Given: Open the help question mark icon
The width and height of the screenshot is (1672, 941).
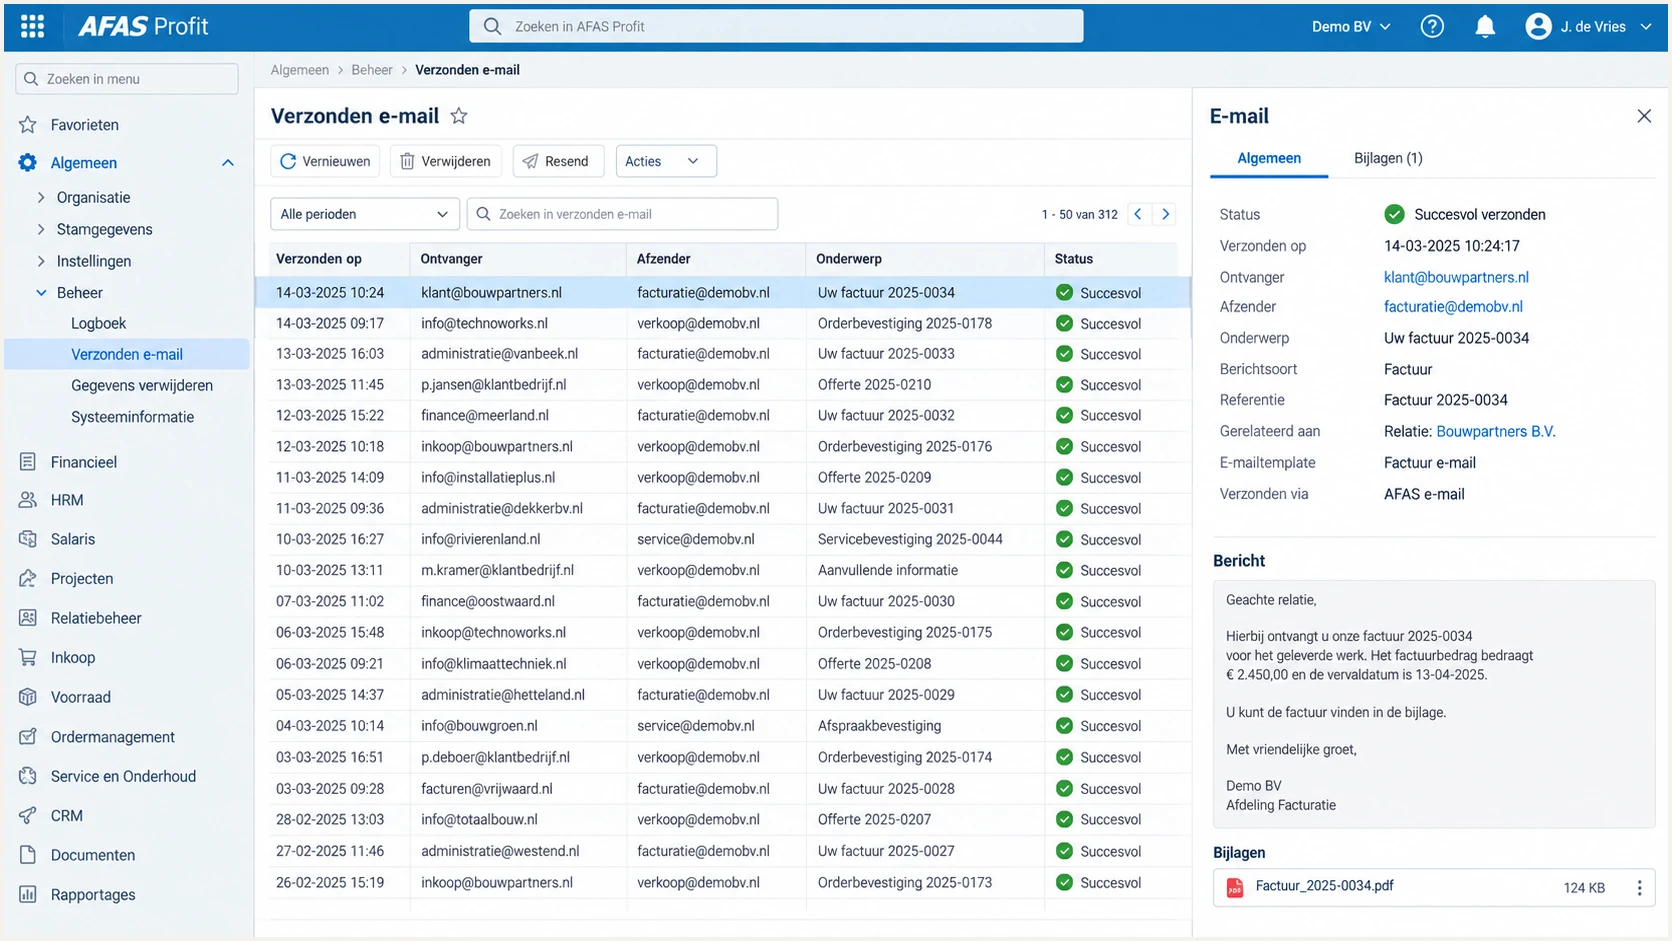Looking at the screenshot, I should [1432, 27].
